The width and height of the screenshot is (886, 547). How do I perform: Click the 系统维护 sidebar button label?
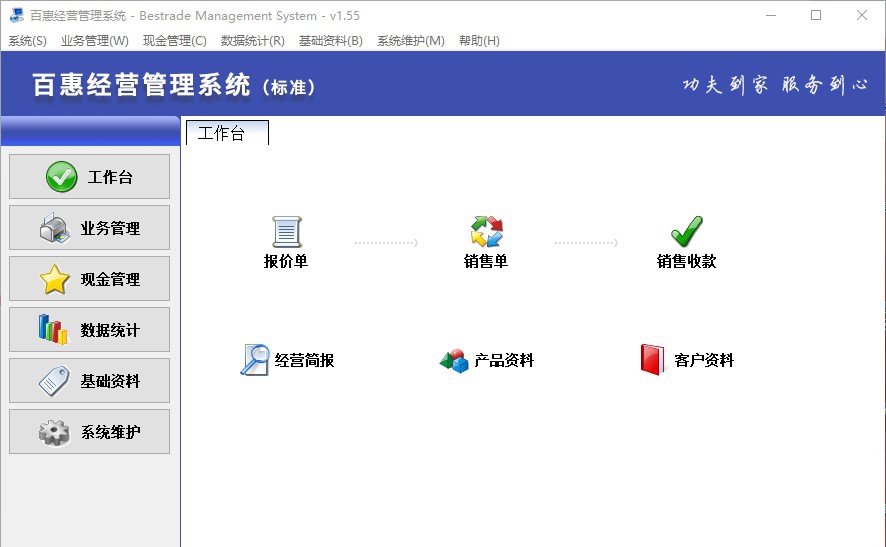pyautogui.click(x=110, y=432)
